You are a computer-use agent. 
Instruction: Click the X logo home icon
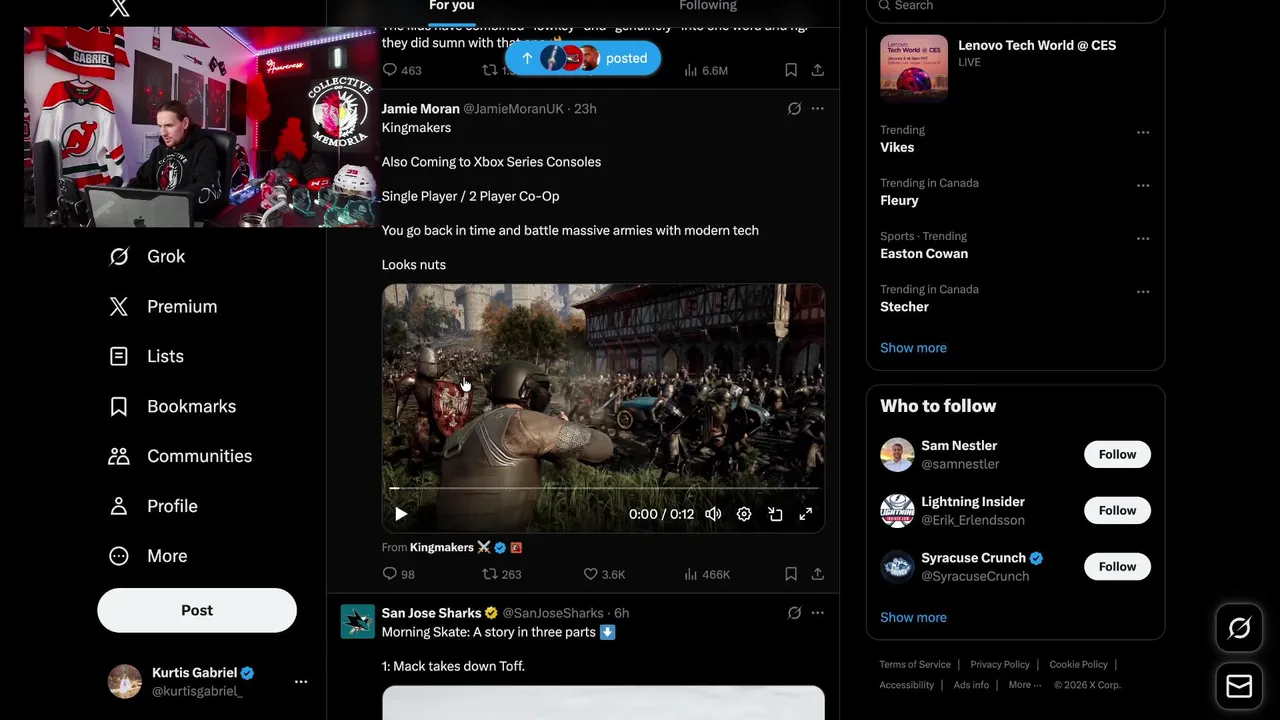(x=119, y=8)
